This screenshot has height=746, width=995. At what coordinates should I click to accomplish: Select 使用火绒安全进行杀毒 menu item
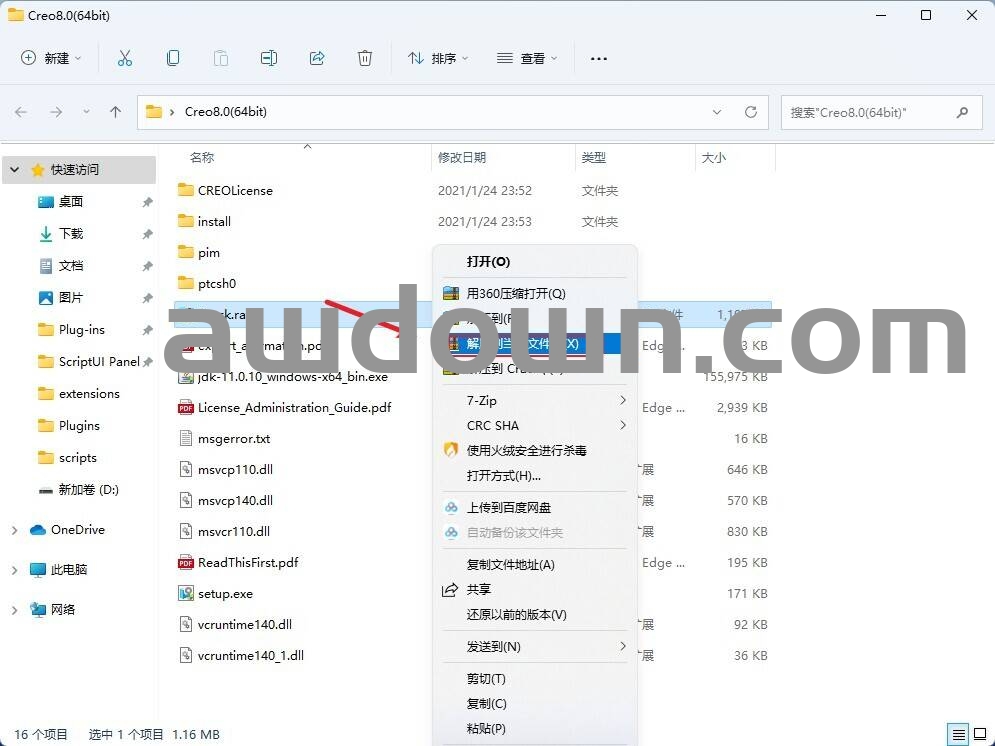[526, 451]
